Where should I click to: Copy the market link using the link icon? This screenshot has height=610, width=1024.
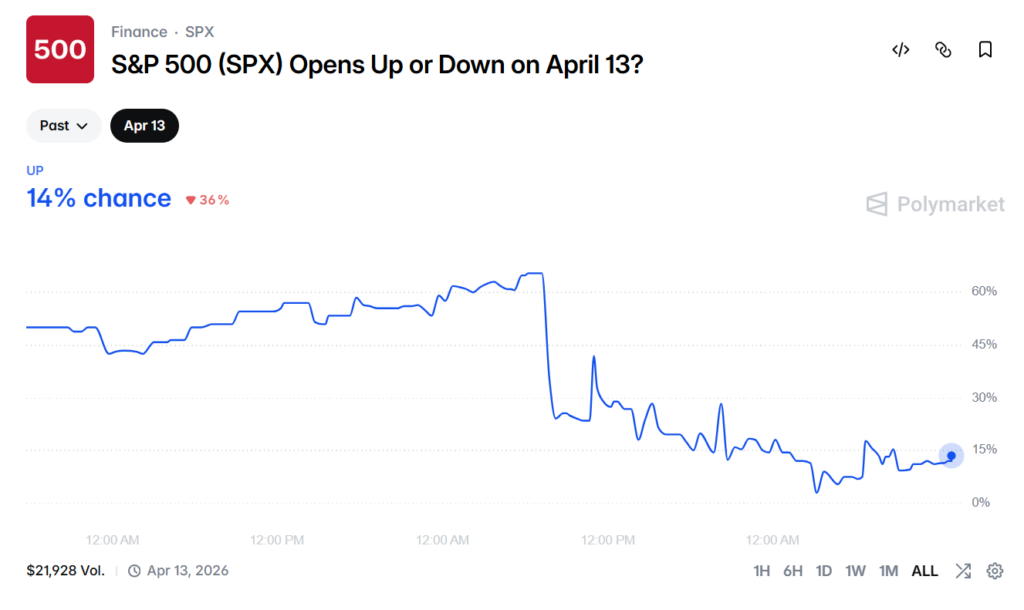tap(943, 49)
